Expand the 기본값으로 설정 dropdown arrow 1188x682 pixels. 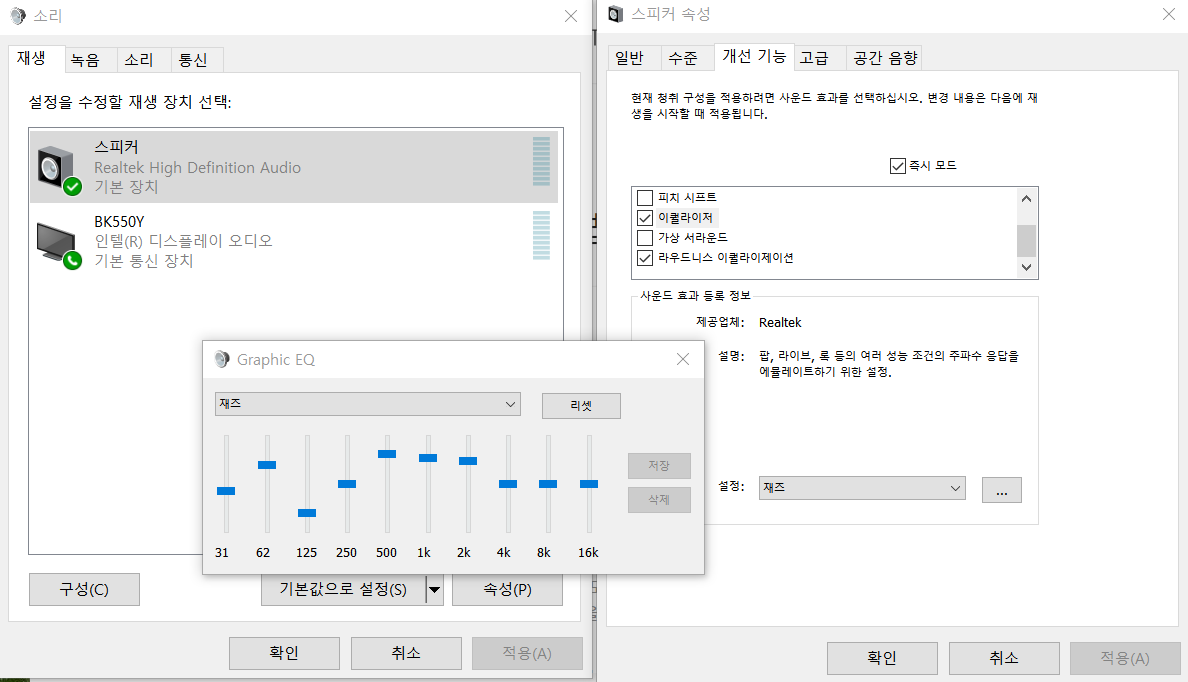[434, 589]
